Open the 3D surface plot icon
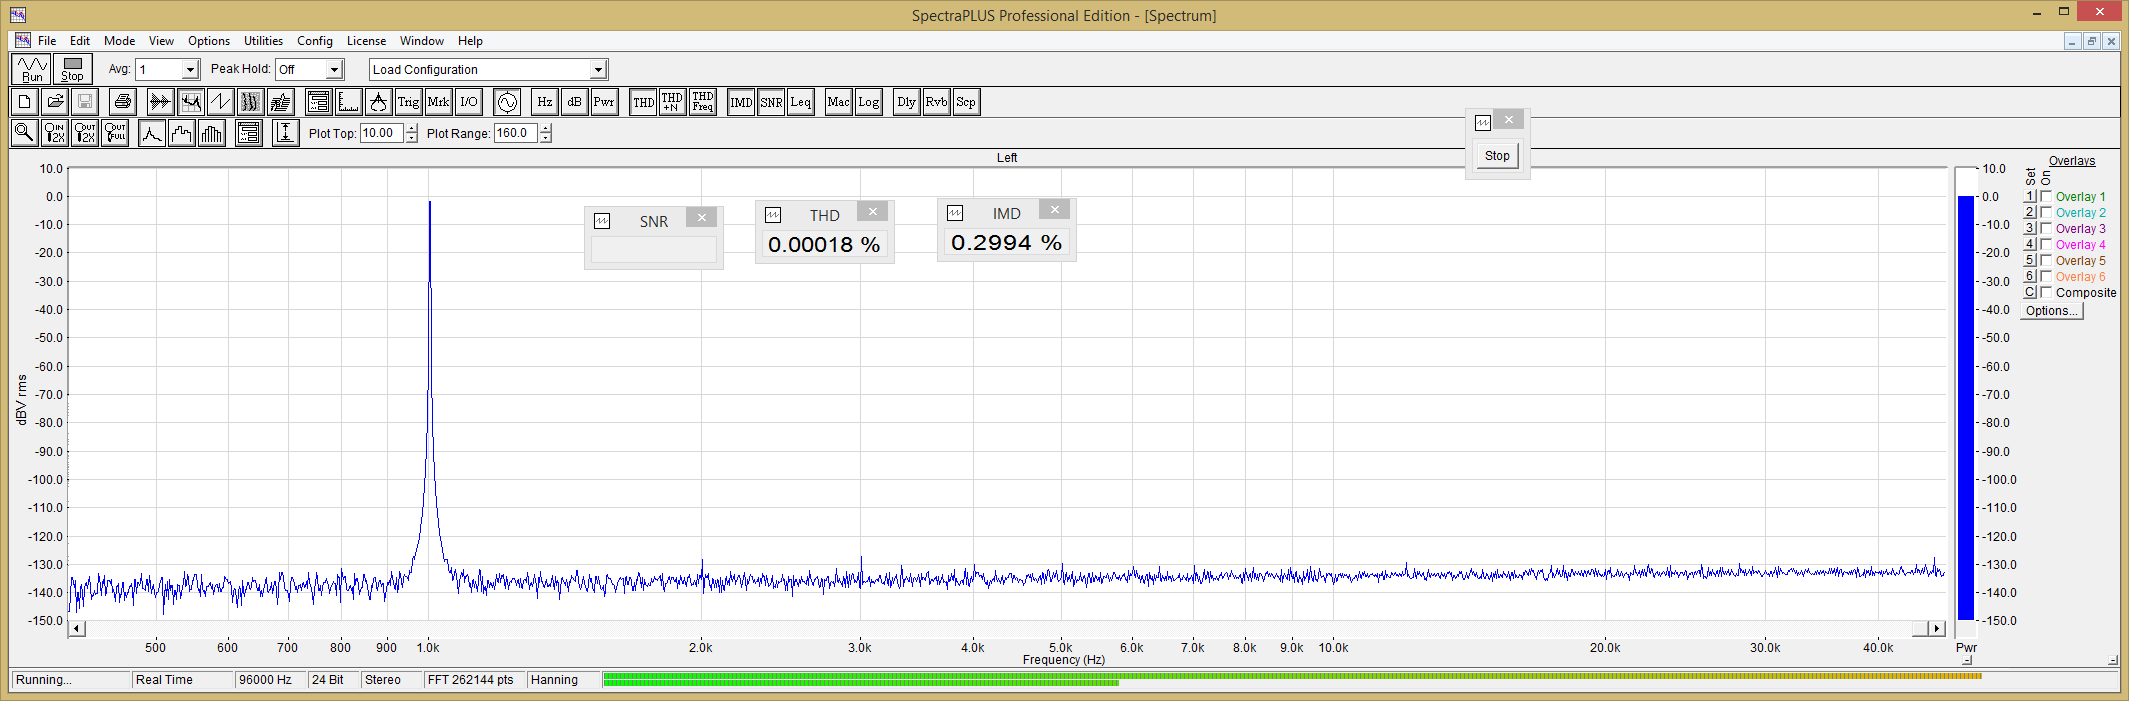 [x=280, y=102]
